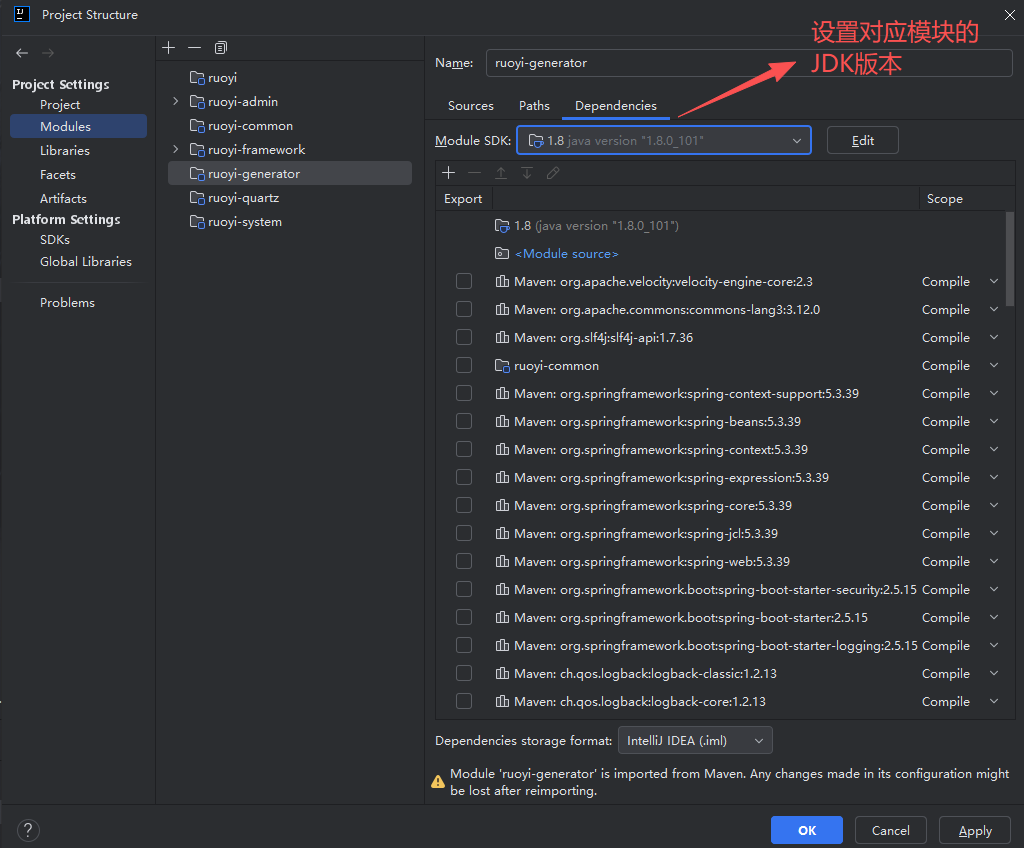Select the Dependencies tab

(616, 106)
